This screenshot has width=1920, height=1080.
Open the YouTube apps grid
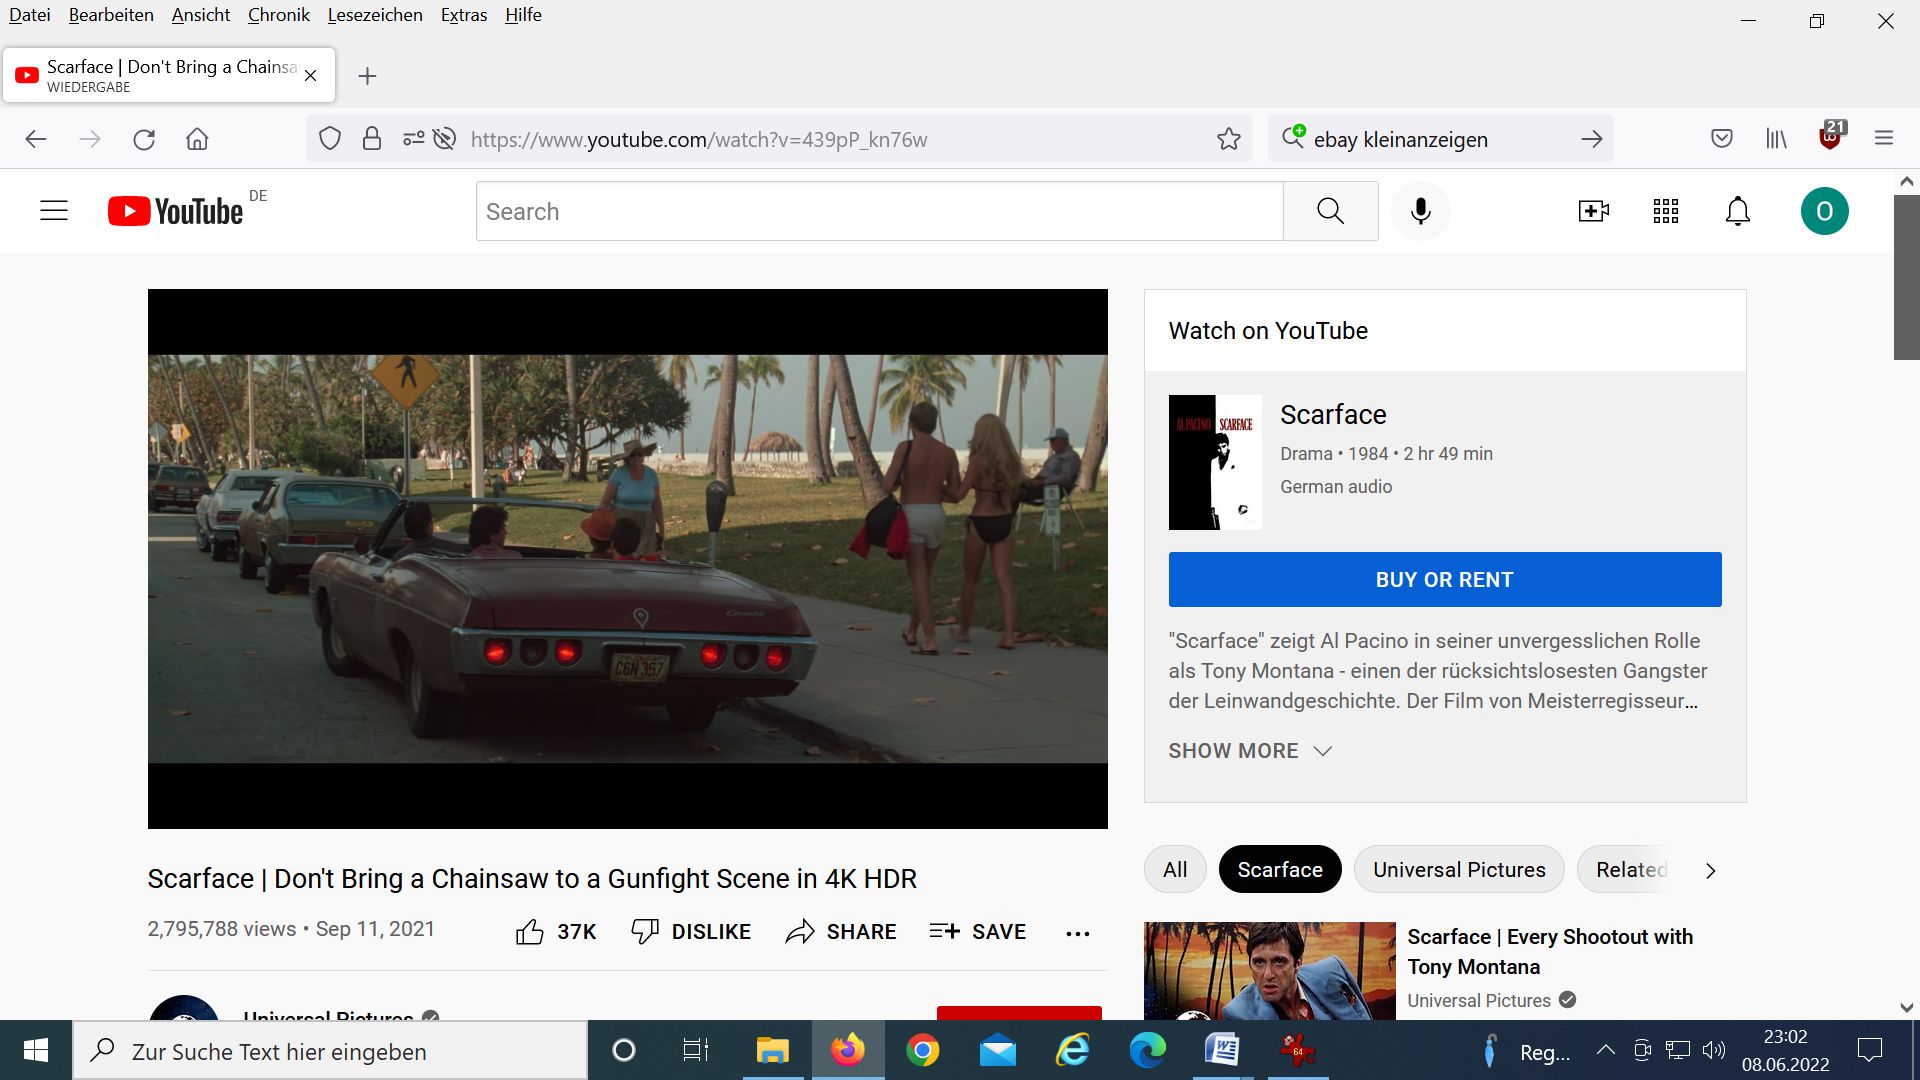pos(1666,211)
